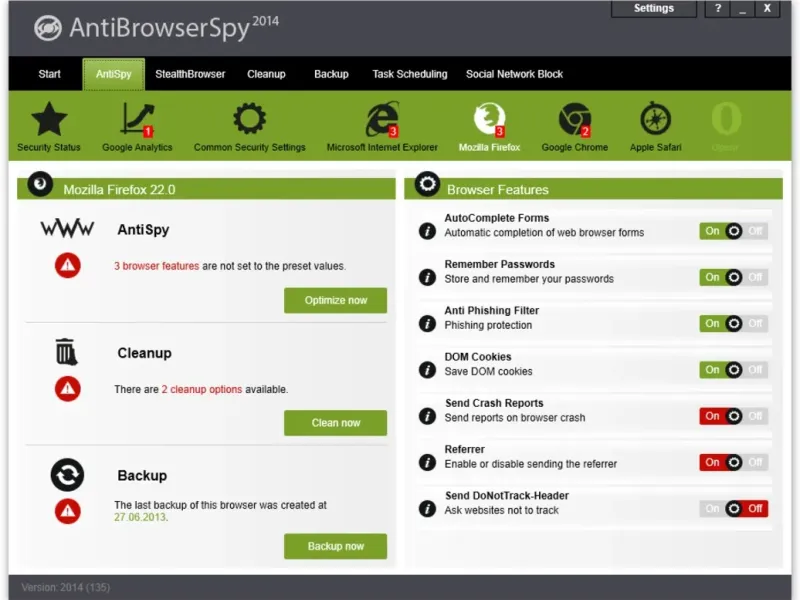Click info icon beside DOM Cookies

[x=427, y=370]
